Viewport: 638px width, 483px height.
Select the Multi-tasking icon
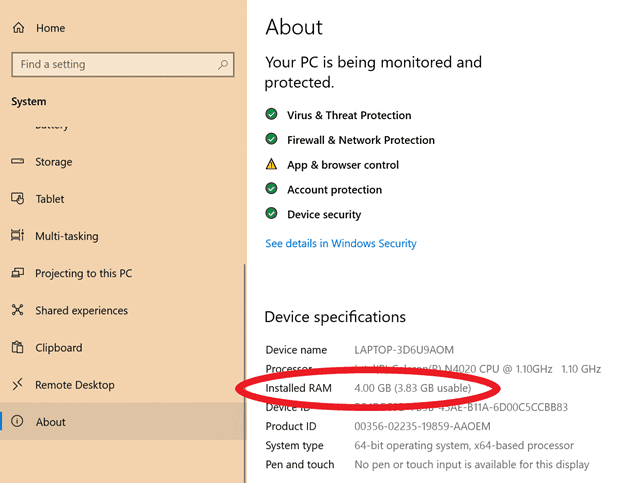(x=17, y=236)
